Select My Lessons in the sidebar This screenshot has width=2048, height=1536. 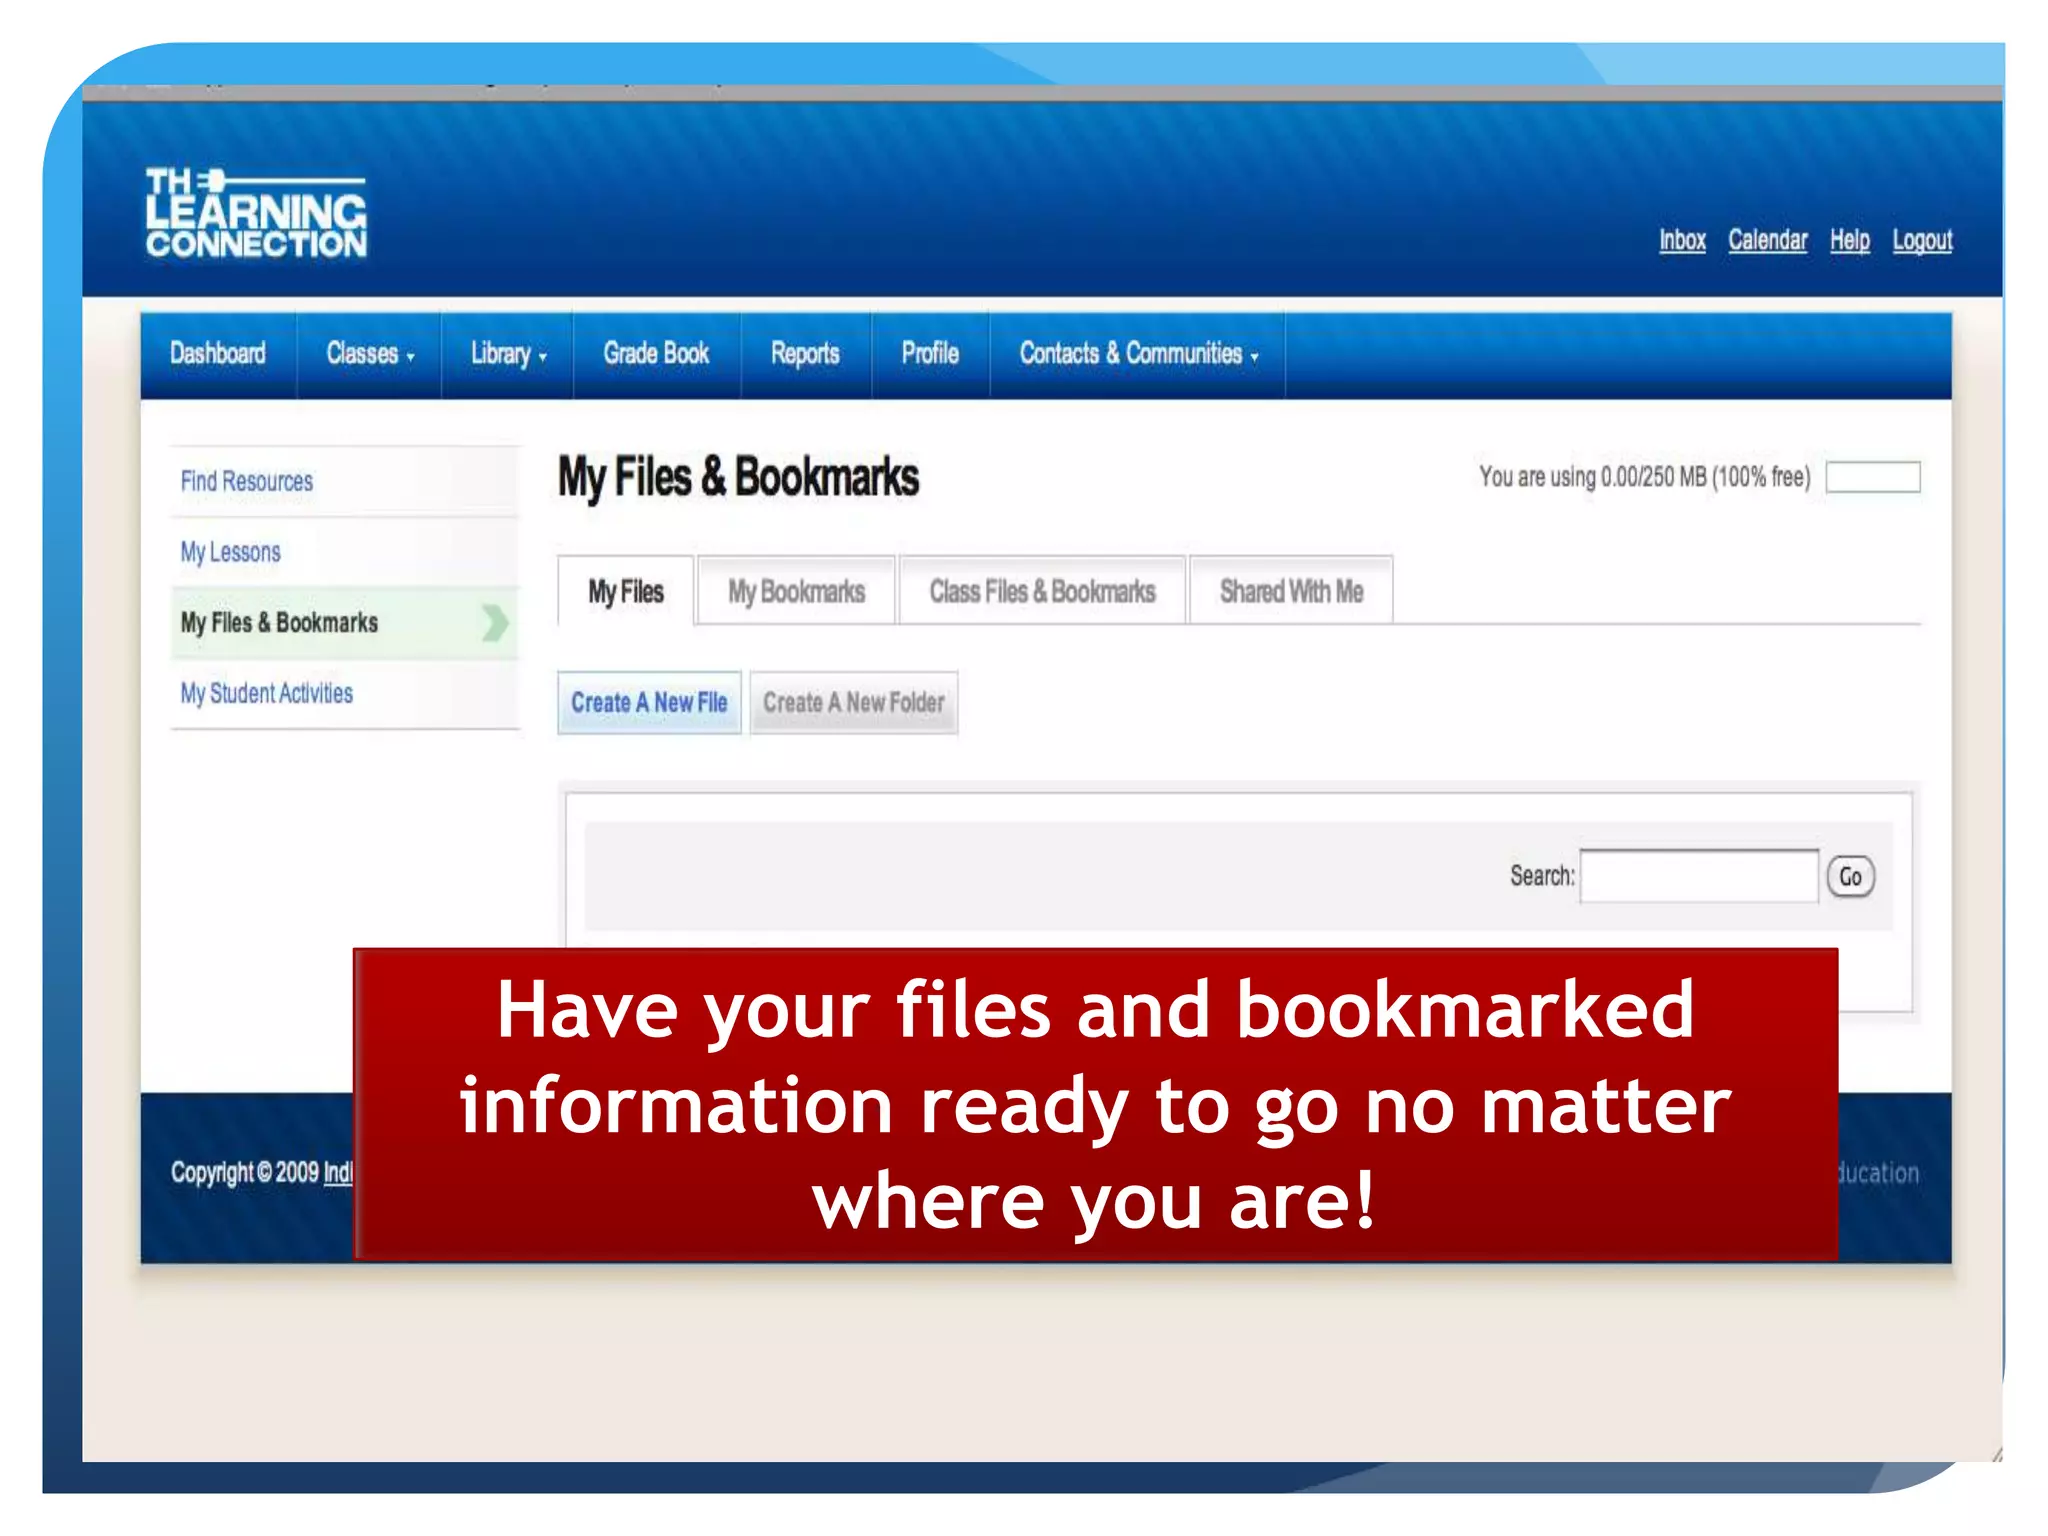[x=345, y=552]
